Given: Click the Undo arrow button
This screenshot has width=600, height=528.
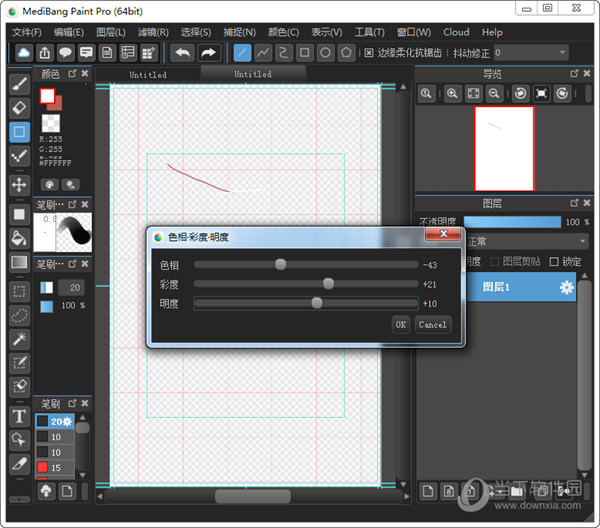Looking at the screenshot, I should point(182,53).
